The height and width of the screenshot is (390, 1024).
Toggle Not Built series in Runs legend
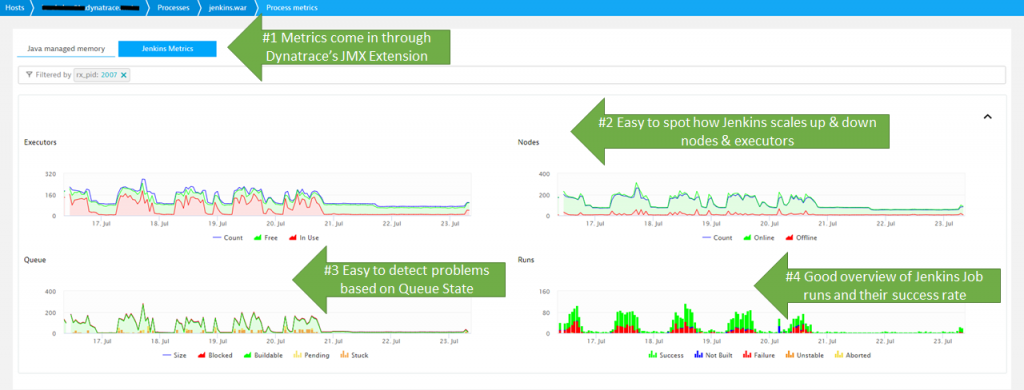(x=713, y=355)
